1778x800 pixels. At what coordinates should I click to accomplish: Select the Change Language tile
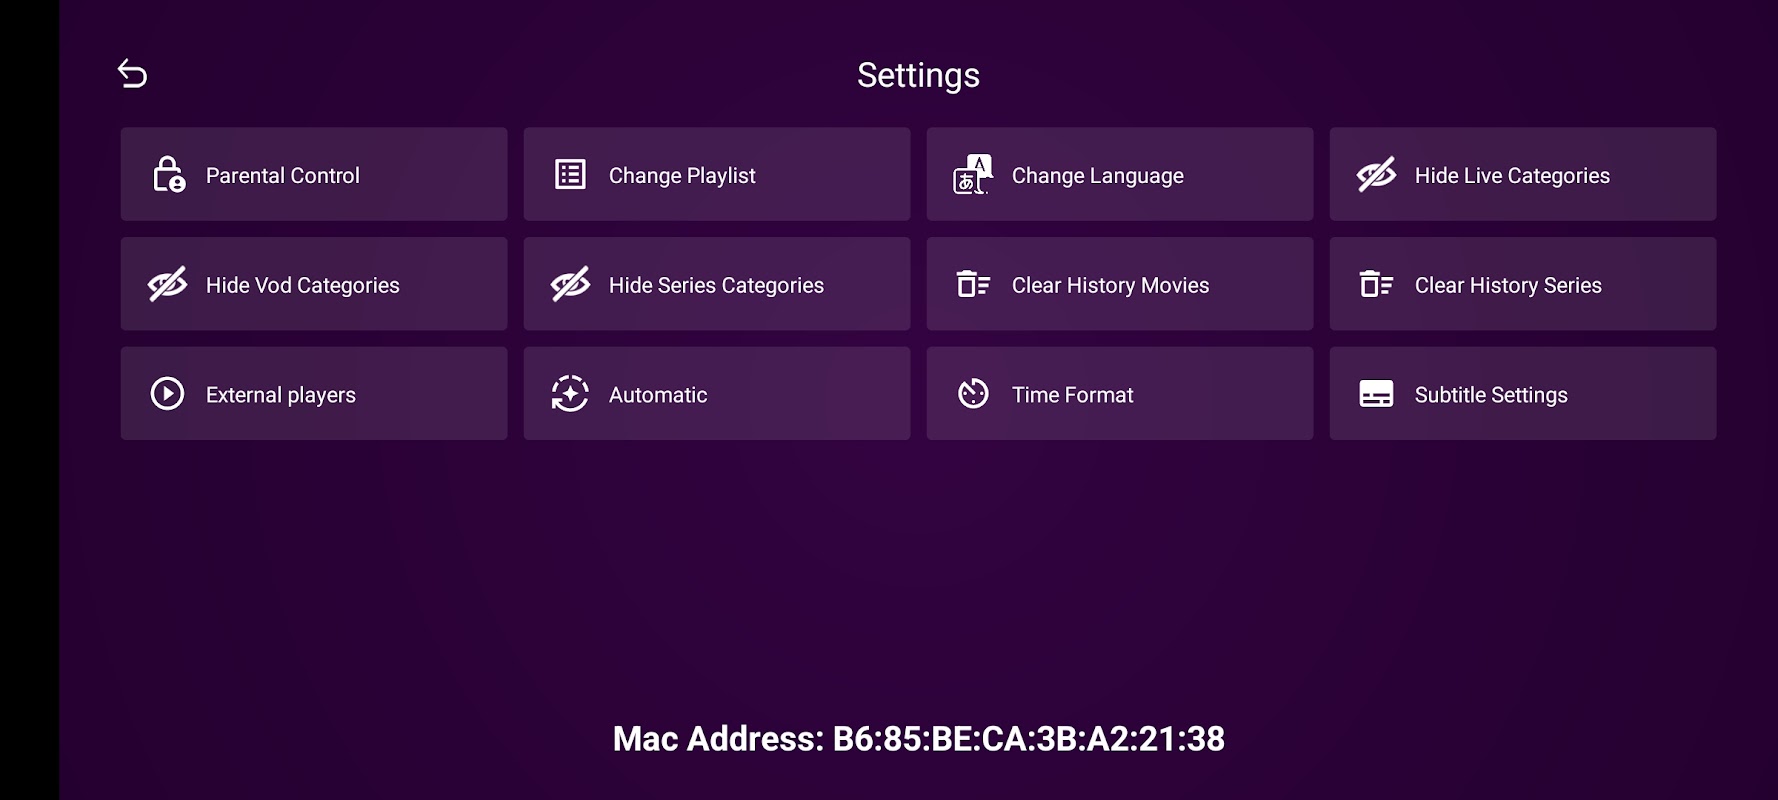point(1120,174)
